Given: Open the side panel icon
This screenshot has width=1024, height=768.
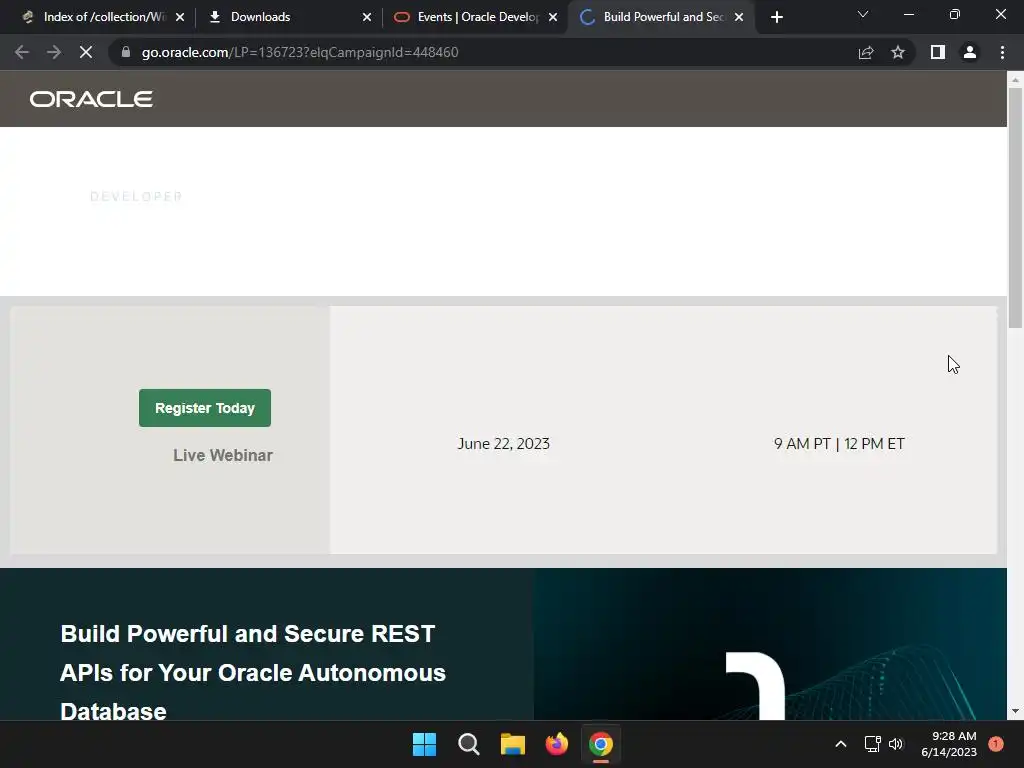Looking at the screenshot, I should [938, 52].
